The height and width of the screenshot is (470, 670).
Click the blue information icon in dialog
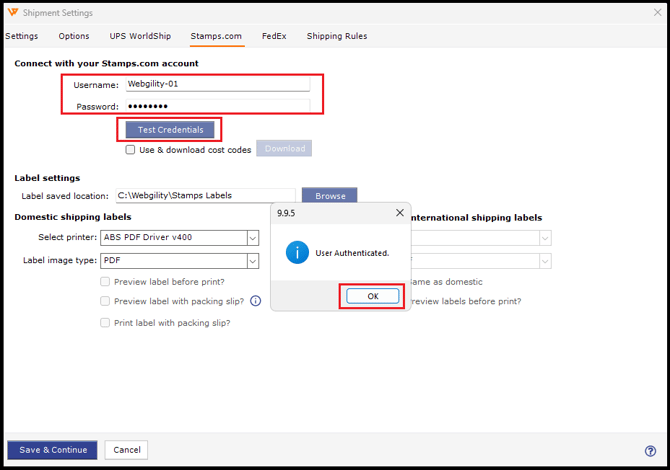pos(297,253)
